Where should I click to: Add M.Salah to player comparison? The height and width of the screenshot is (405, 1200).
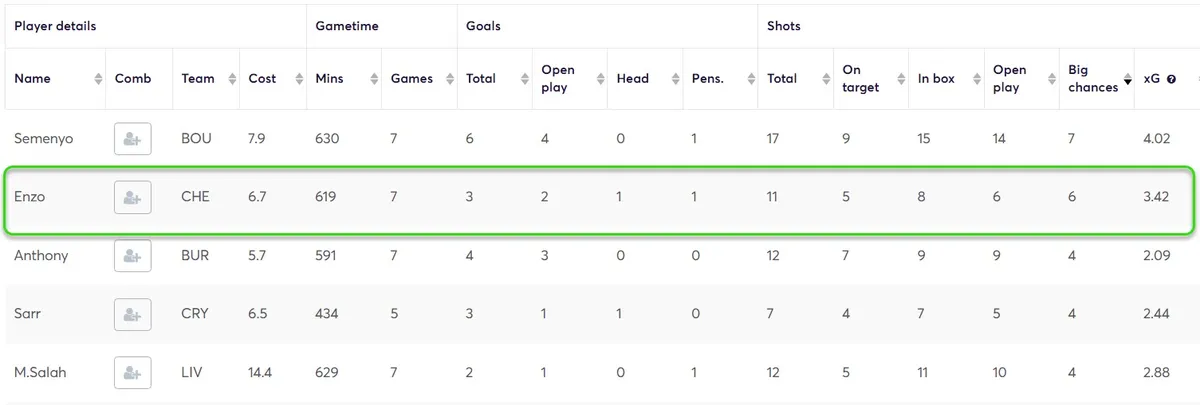[x=132, y=373]
